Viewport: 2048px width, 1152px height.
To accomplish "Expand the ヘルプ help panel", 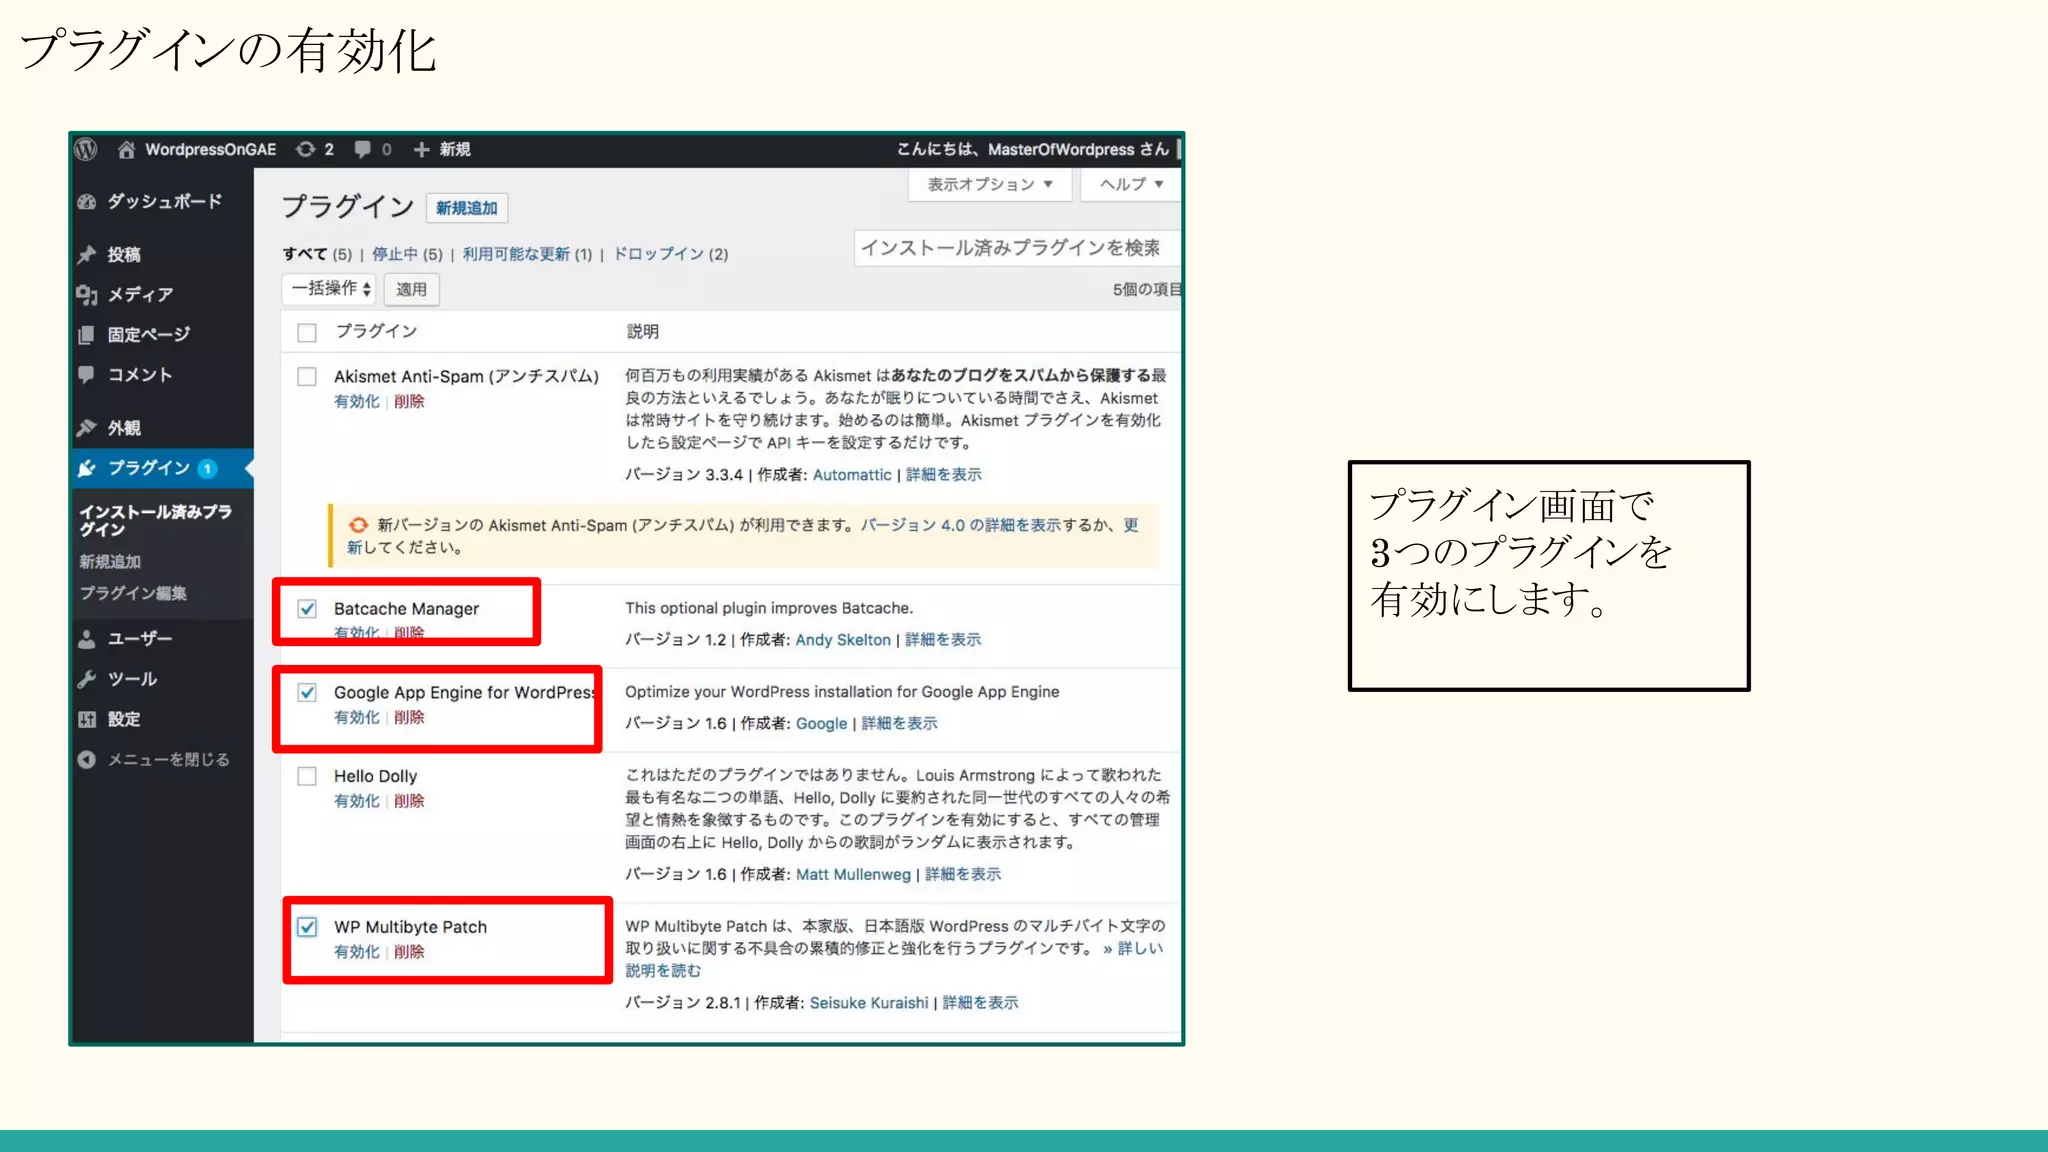I will [1131, 185].
